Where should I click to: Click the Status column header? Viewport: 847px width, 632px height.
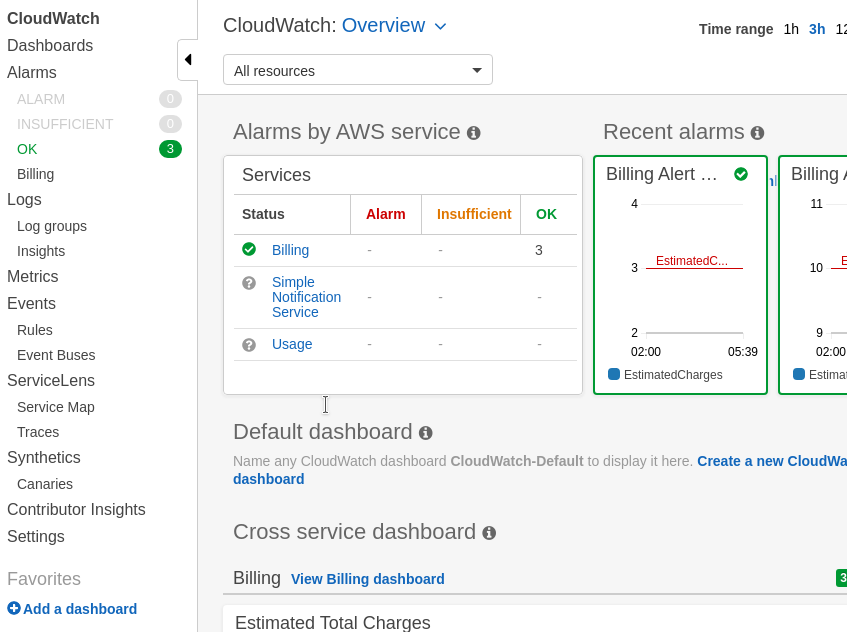tap(263, 214)
